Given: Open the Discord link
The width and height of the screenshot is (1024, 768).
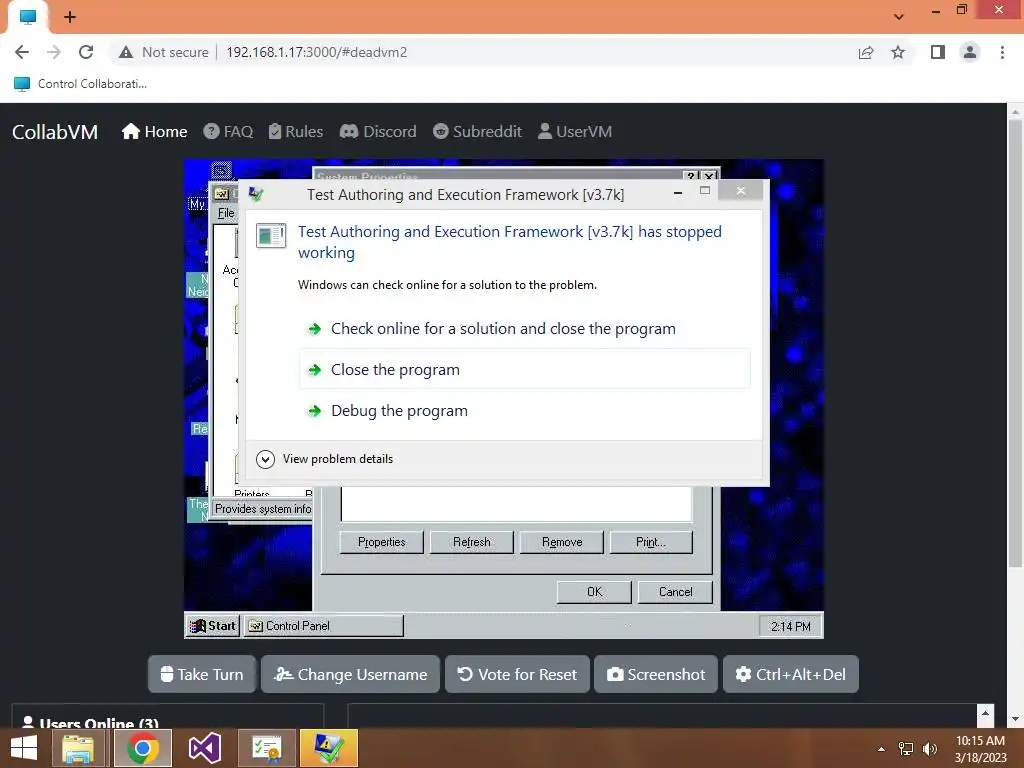Looking at the screenshot, I should point(378,132).
